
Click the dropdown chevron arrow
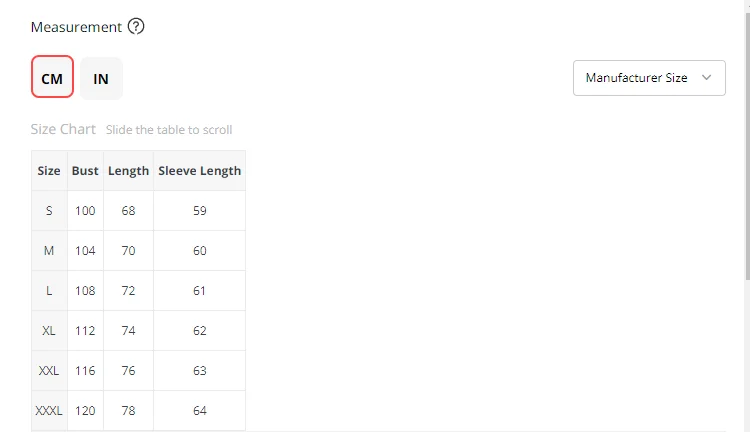pyautogui.click(x=707, y=77)
